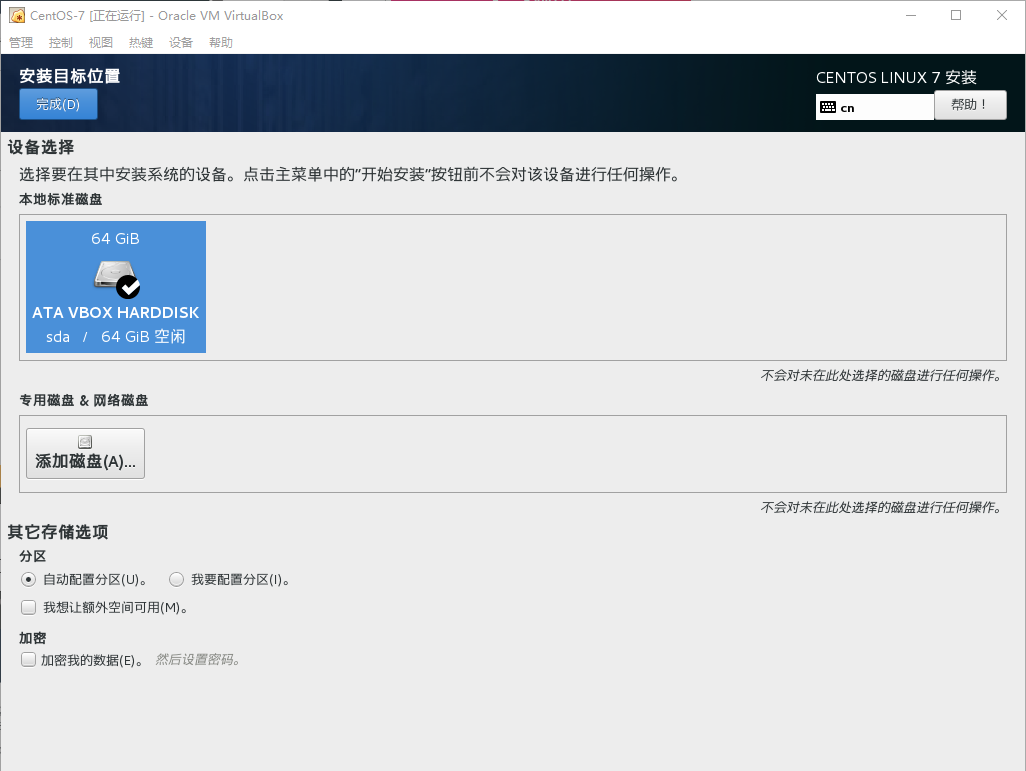Click the hard disk drive icon with checkmark
The image size is (1026, 771).
(116, 276)
